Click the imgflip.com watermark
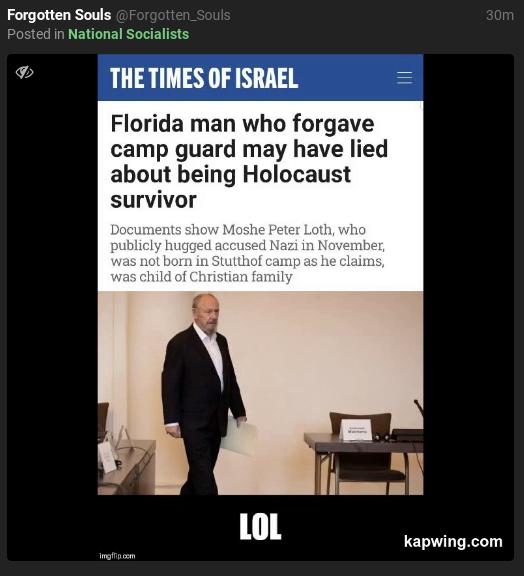The height and width of the screenshot is (576, 524). (x=117, y=556)
